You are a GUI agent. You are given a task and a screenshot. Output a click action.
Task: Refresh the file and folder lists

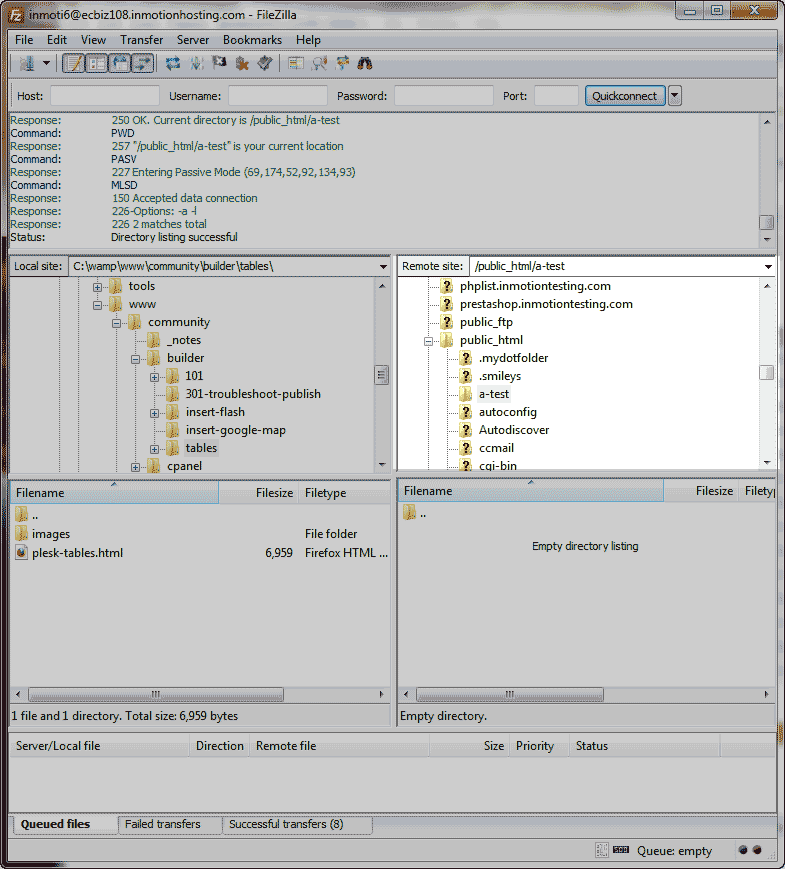pyautogui.click(x=173, y=63)
